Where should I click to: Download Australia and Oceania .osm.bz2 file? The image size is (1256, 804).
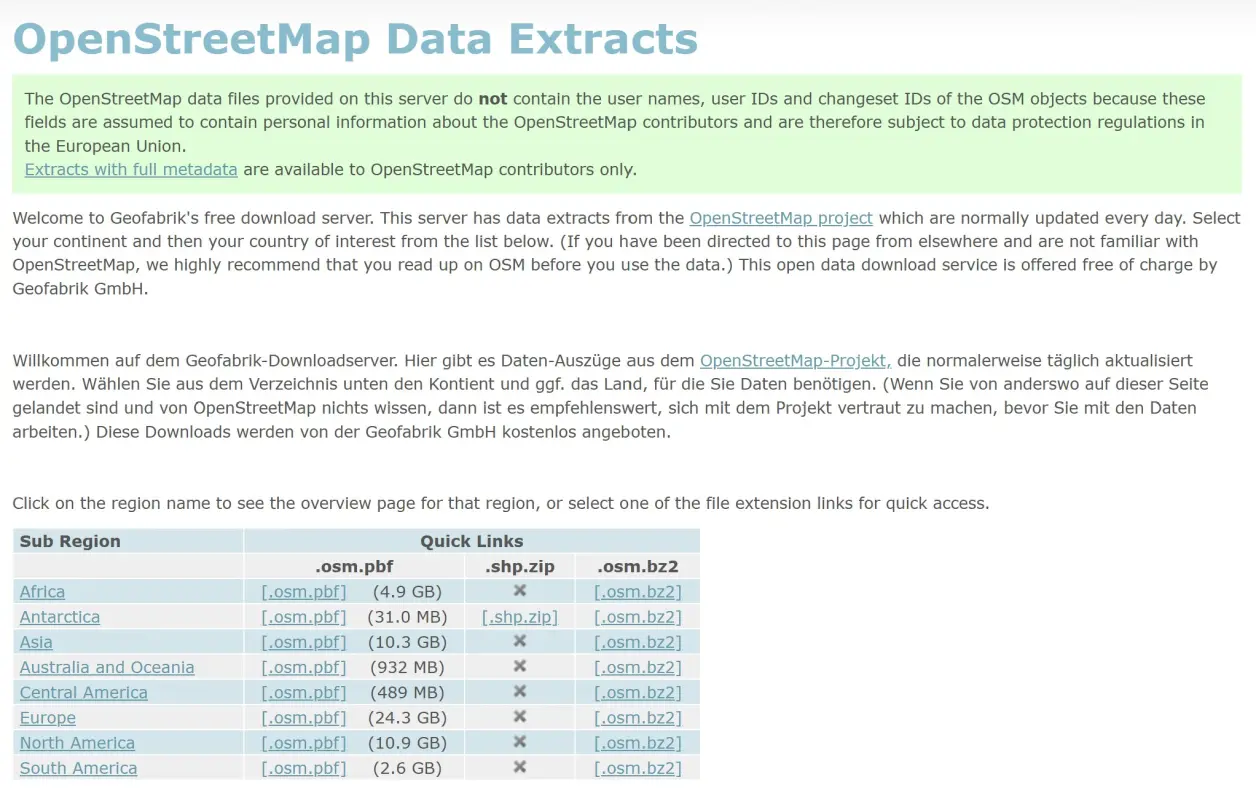pos(638,667)
